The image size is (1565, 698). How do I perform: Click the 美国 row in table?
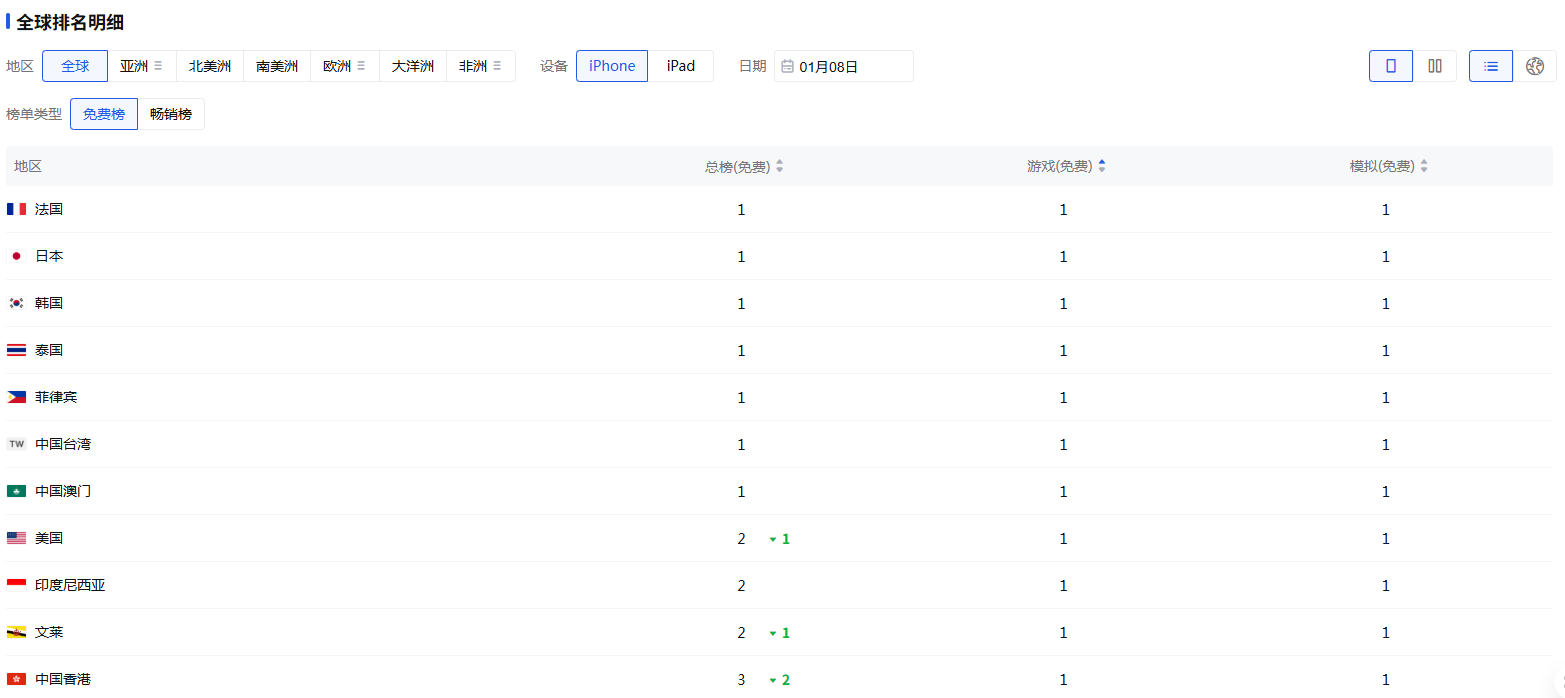pos(49,538)
